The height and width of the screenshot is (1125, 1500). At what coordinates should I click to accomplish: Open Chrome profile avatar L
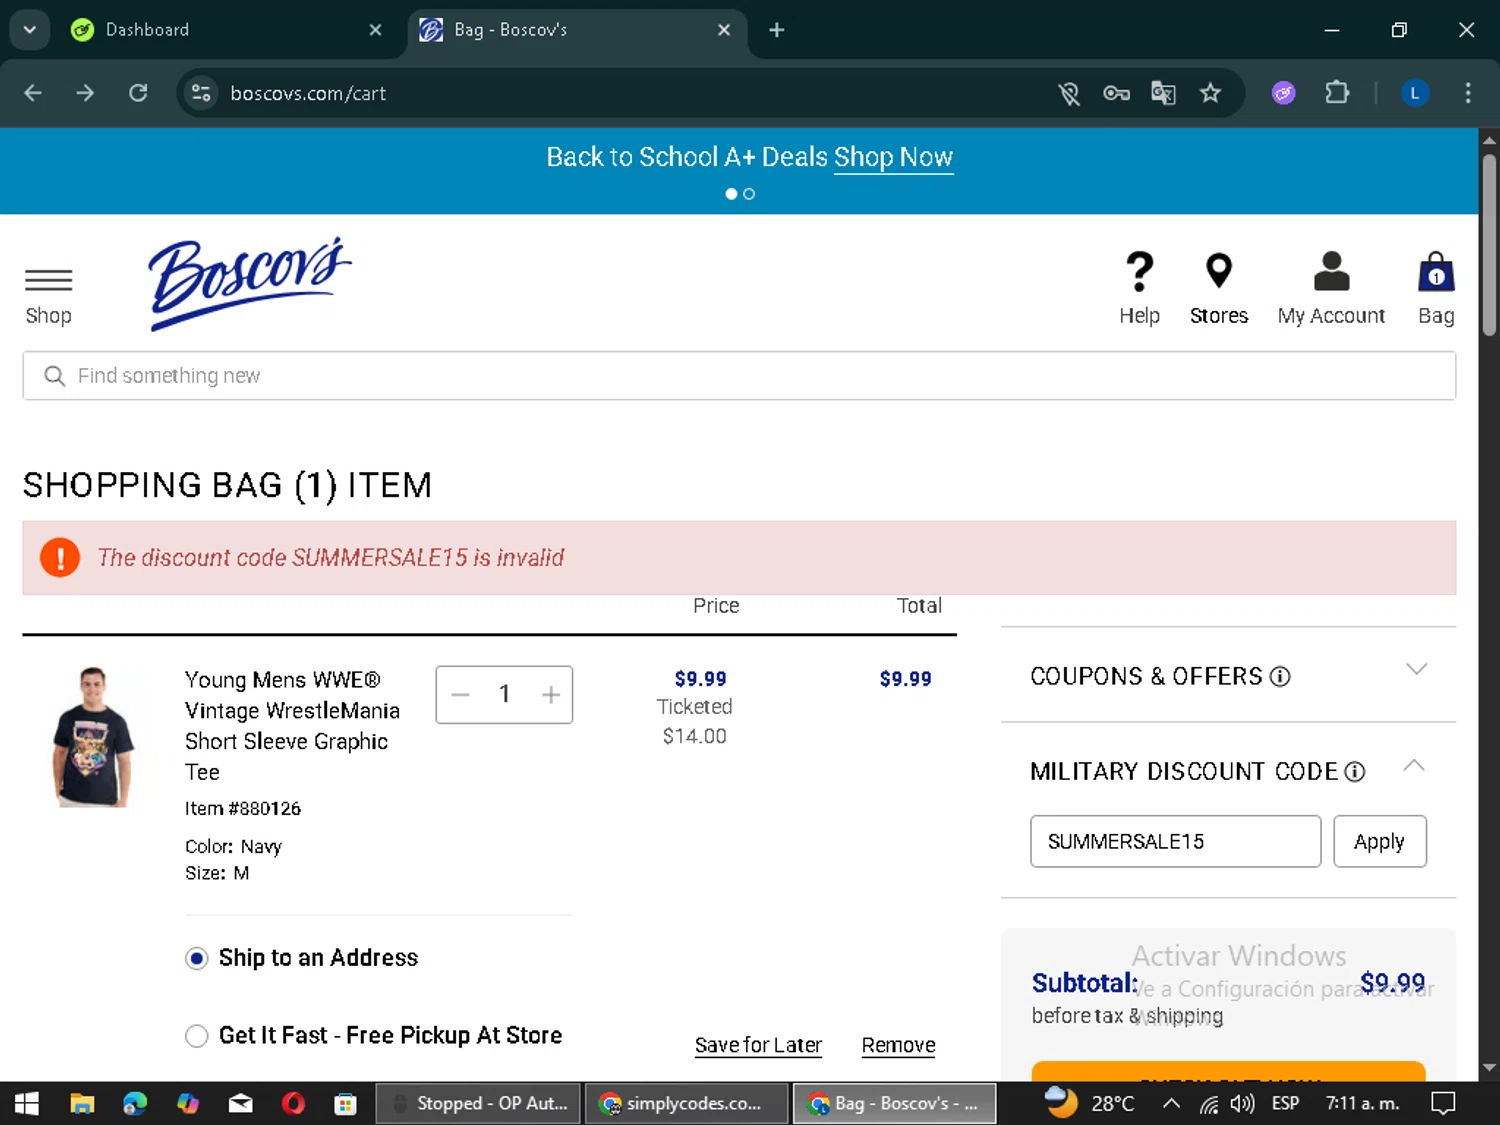tap(1414, 93)
